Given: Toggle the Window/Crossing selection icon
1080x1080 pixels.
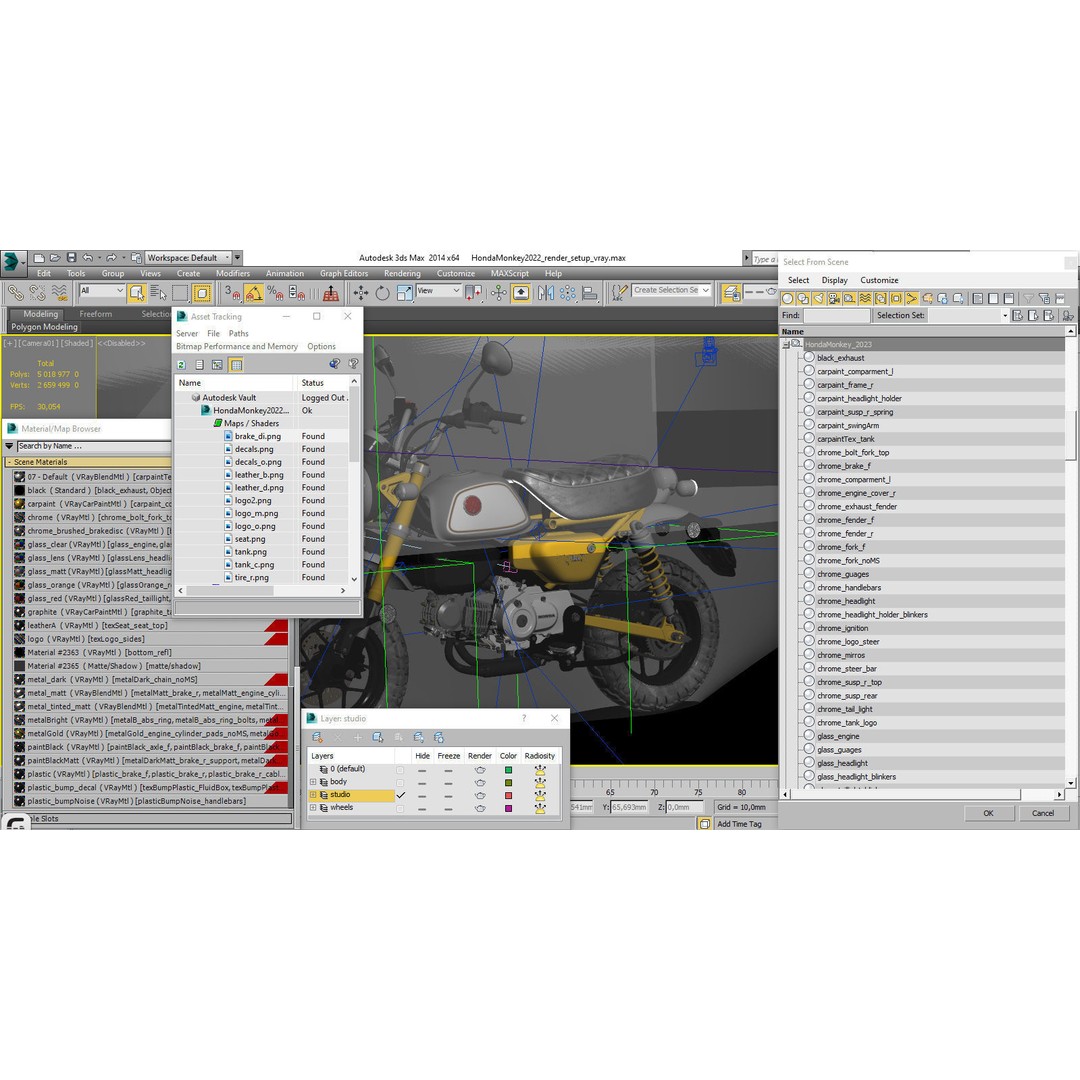Looking at the screenshot, I should click(202, 293).
